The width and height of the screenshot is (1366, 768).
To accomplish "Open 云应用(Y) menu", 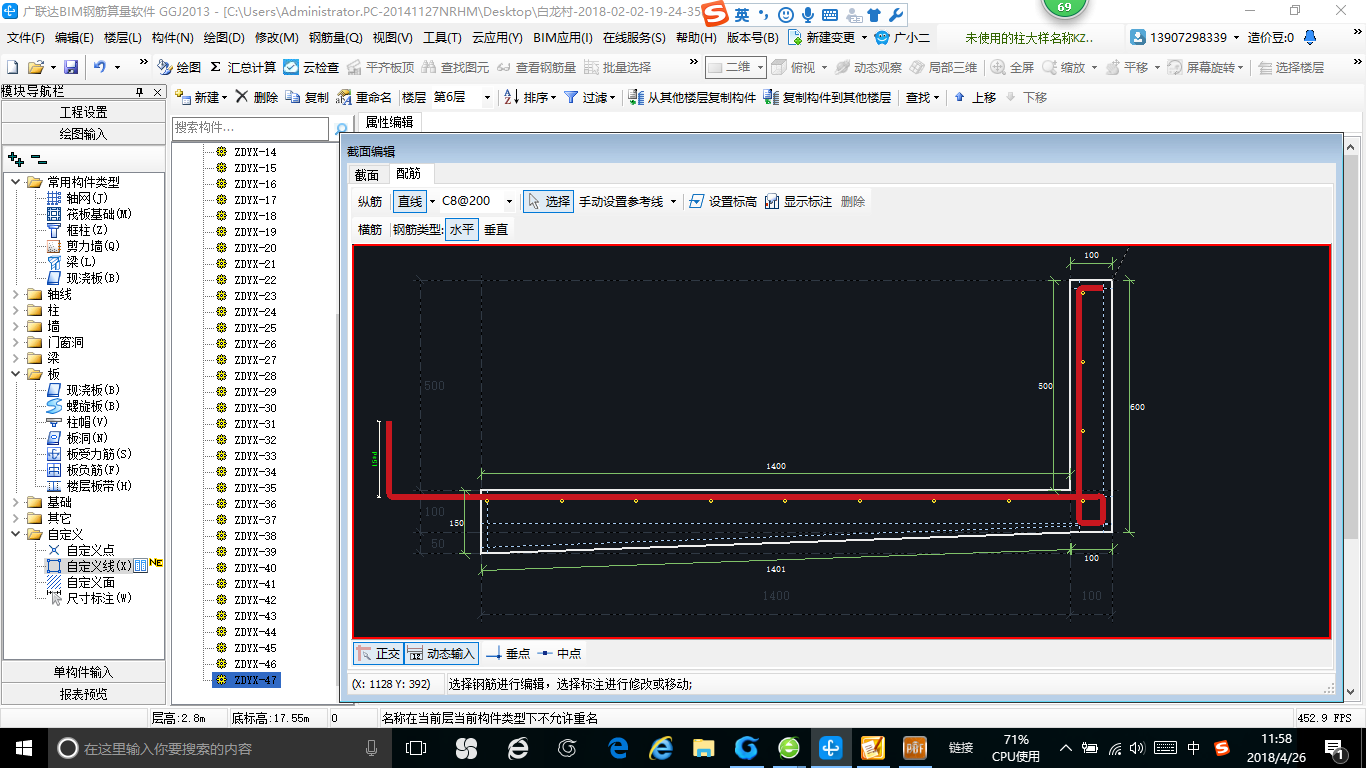I will pos(497,37).
